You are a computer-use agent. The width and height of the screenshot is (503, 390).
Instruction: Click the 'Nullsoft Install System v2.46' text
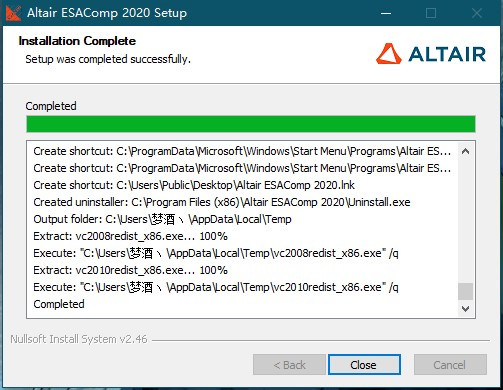pos(79,339)
